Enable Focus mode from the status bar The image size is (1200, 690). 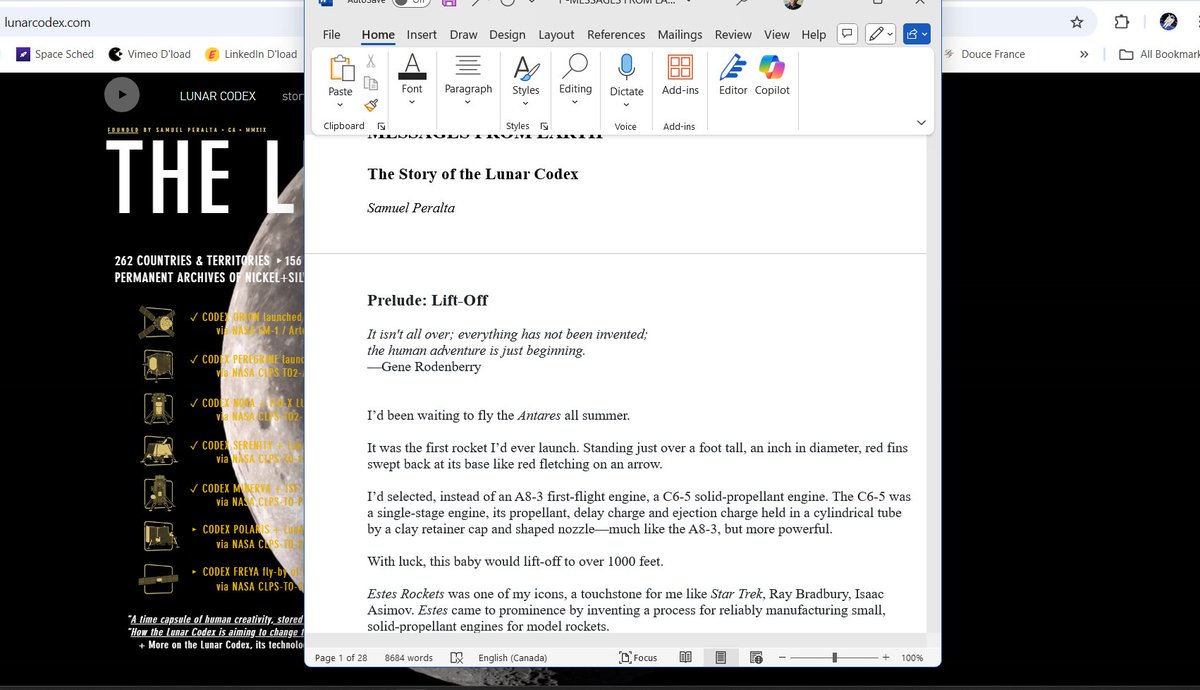click(638, 657)
